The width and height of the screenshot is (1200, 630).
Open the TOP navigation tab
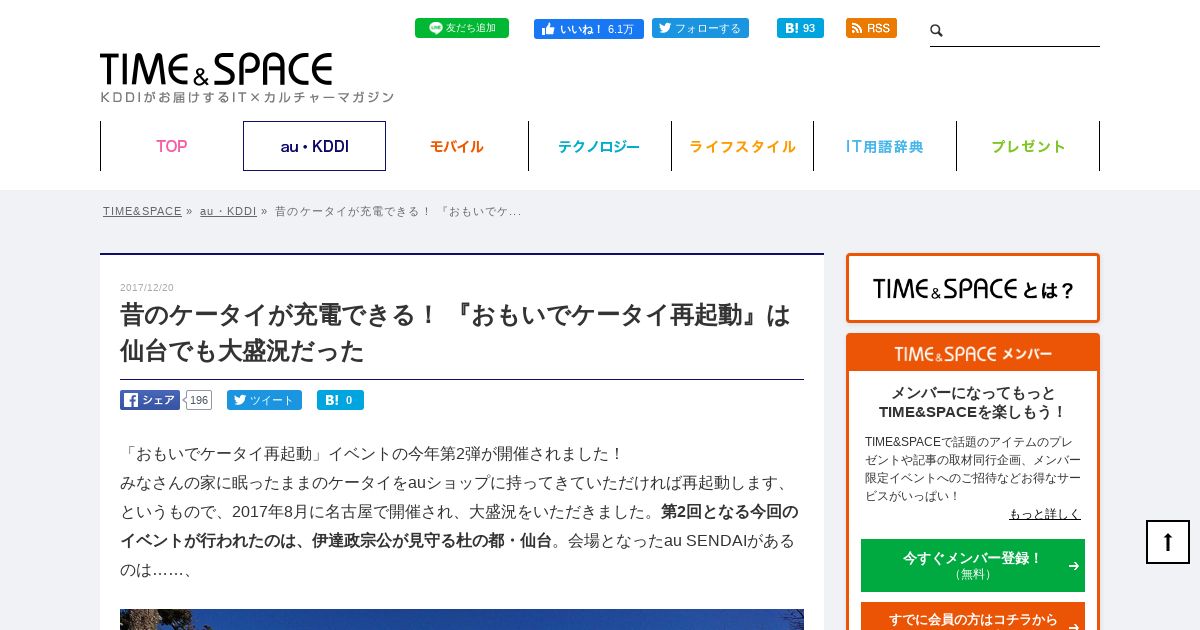tap(171, 146)
